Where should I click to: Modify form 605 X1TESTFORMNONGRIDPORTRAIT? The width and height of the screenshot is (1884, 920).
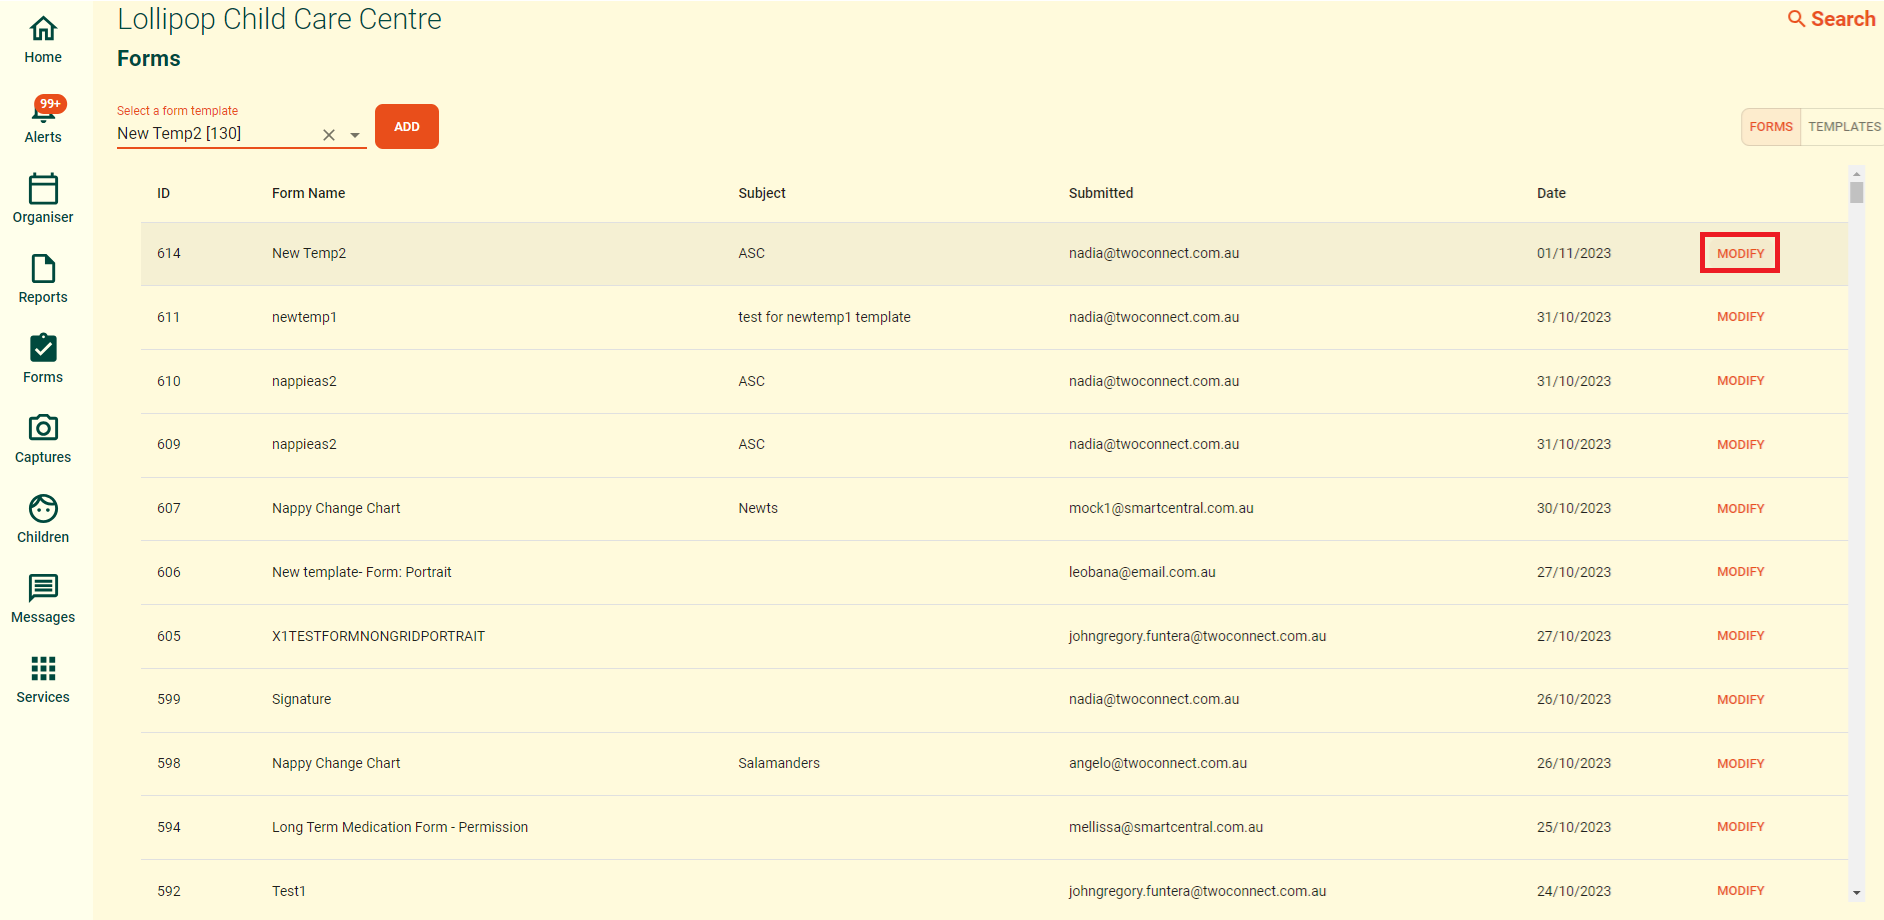click(x=1740, y=636)
